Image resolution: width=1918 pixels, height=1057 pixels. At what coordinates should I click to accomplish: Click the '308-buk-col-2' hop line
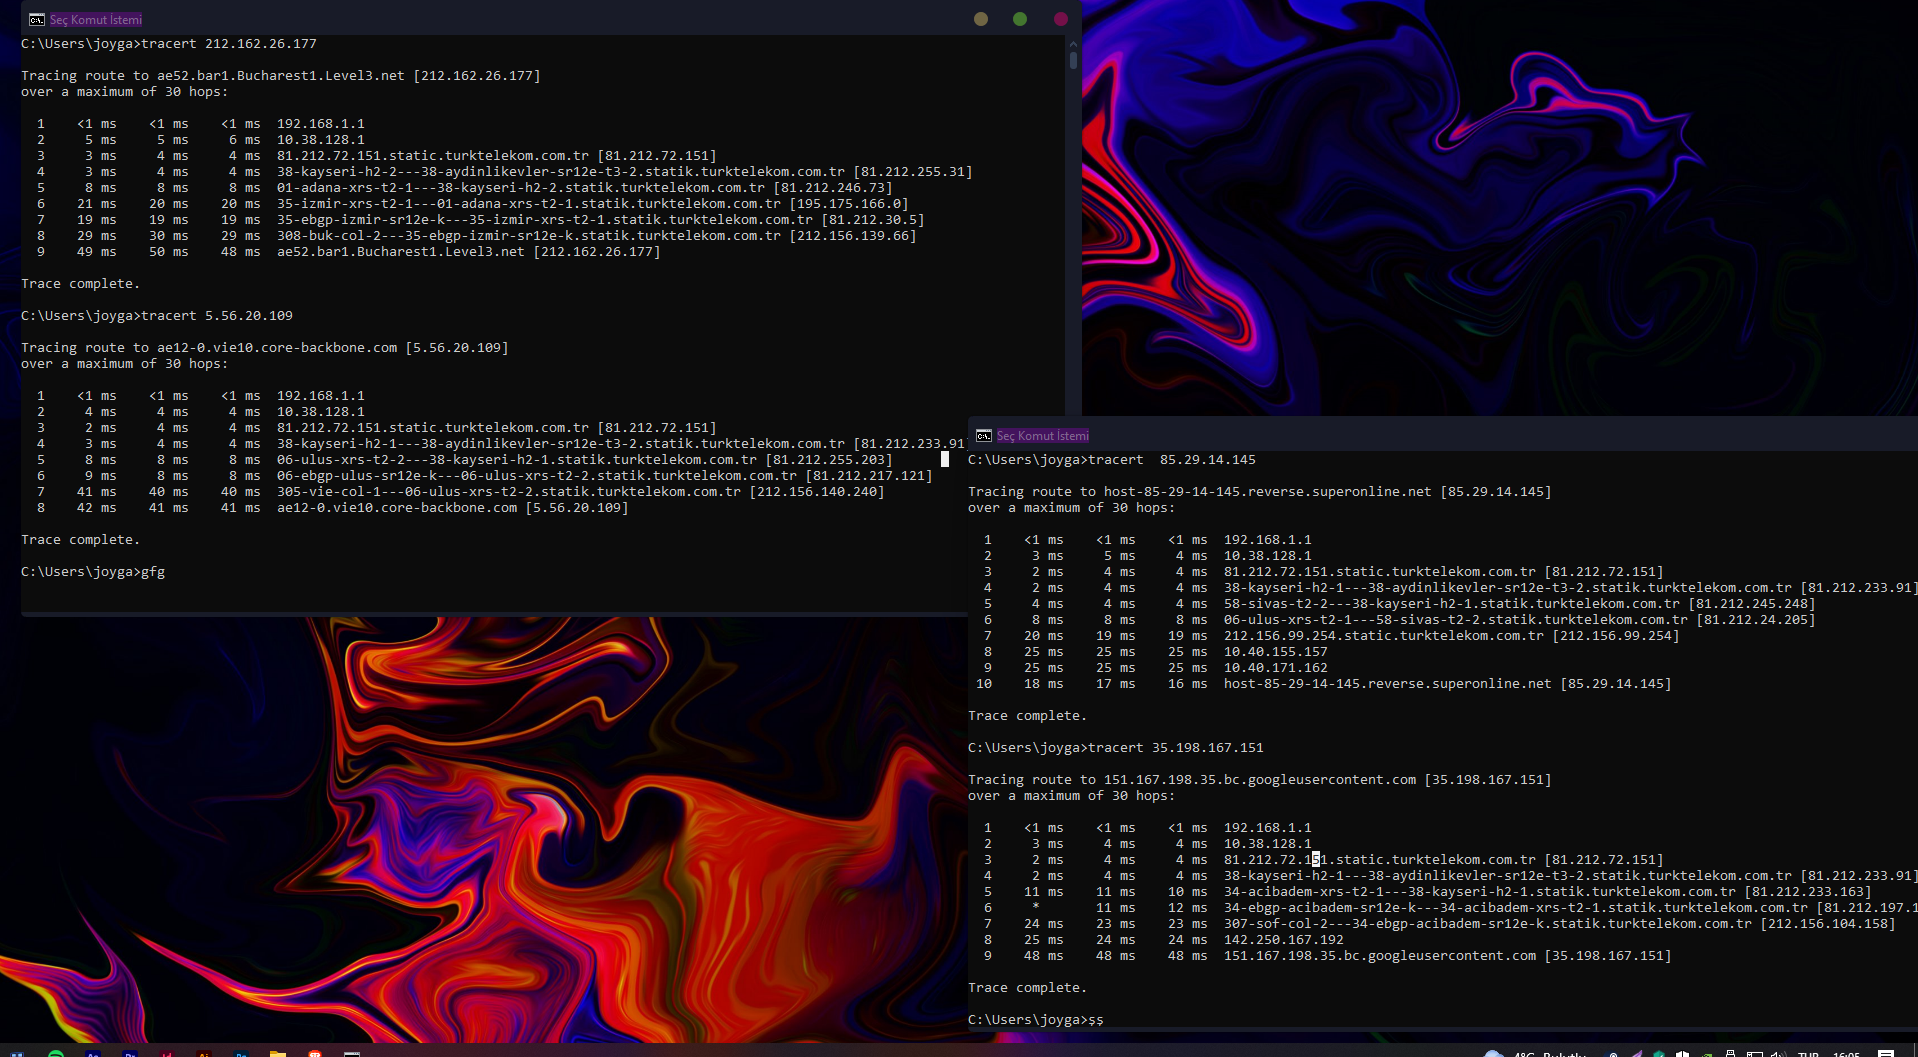(477, 236)
